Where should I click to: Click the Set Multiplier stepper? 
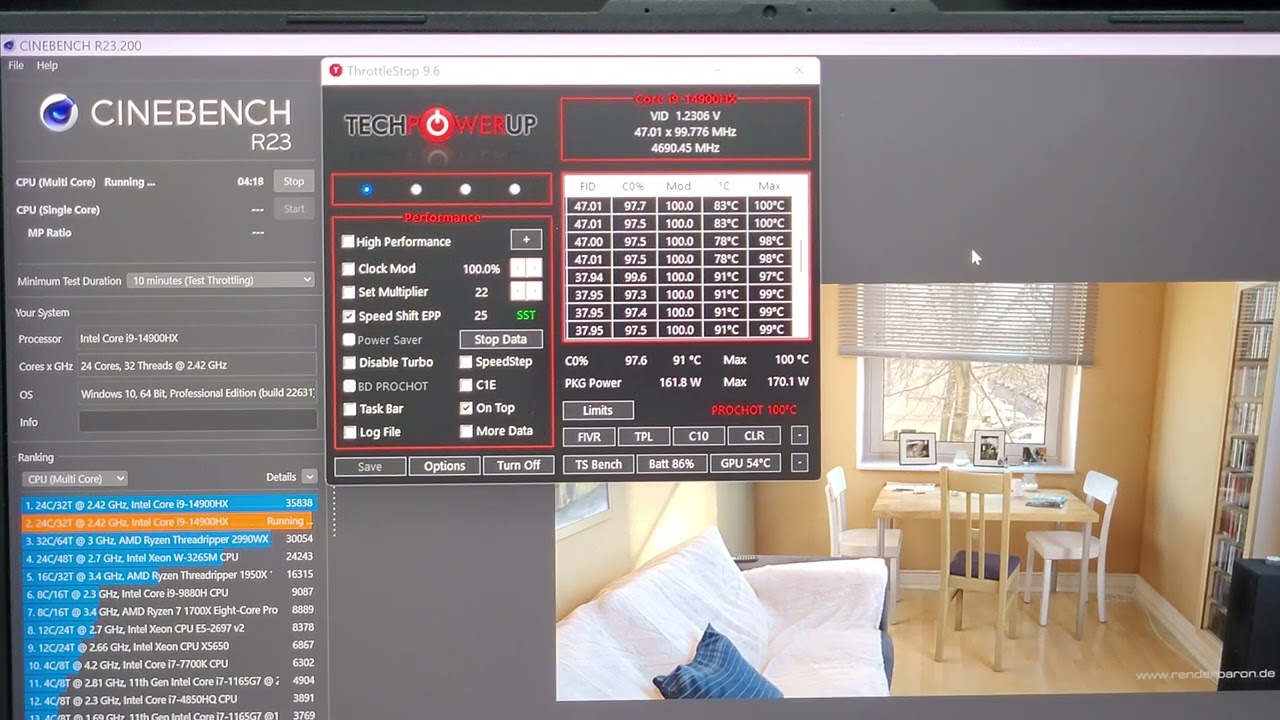(526, 291)
